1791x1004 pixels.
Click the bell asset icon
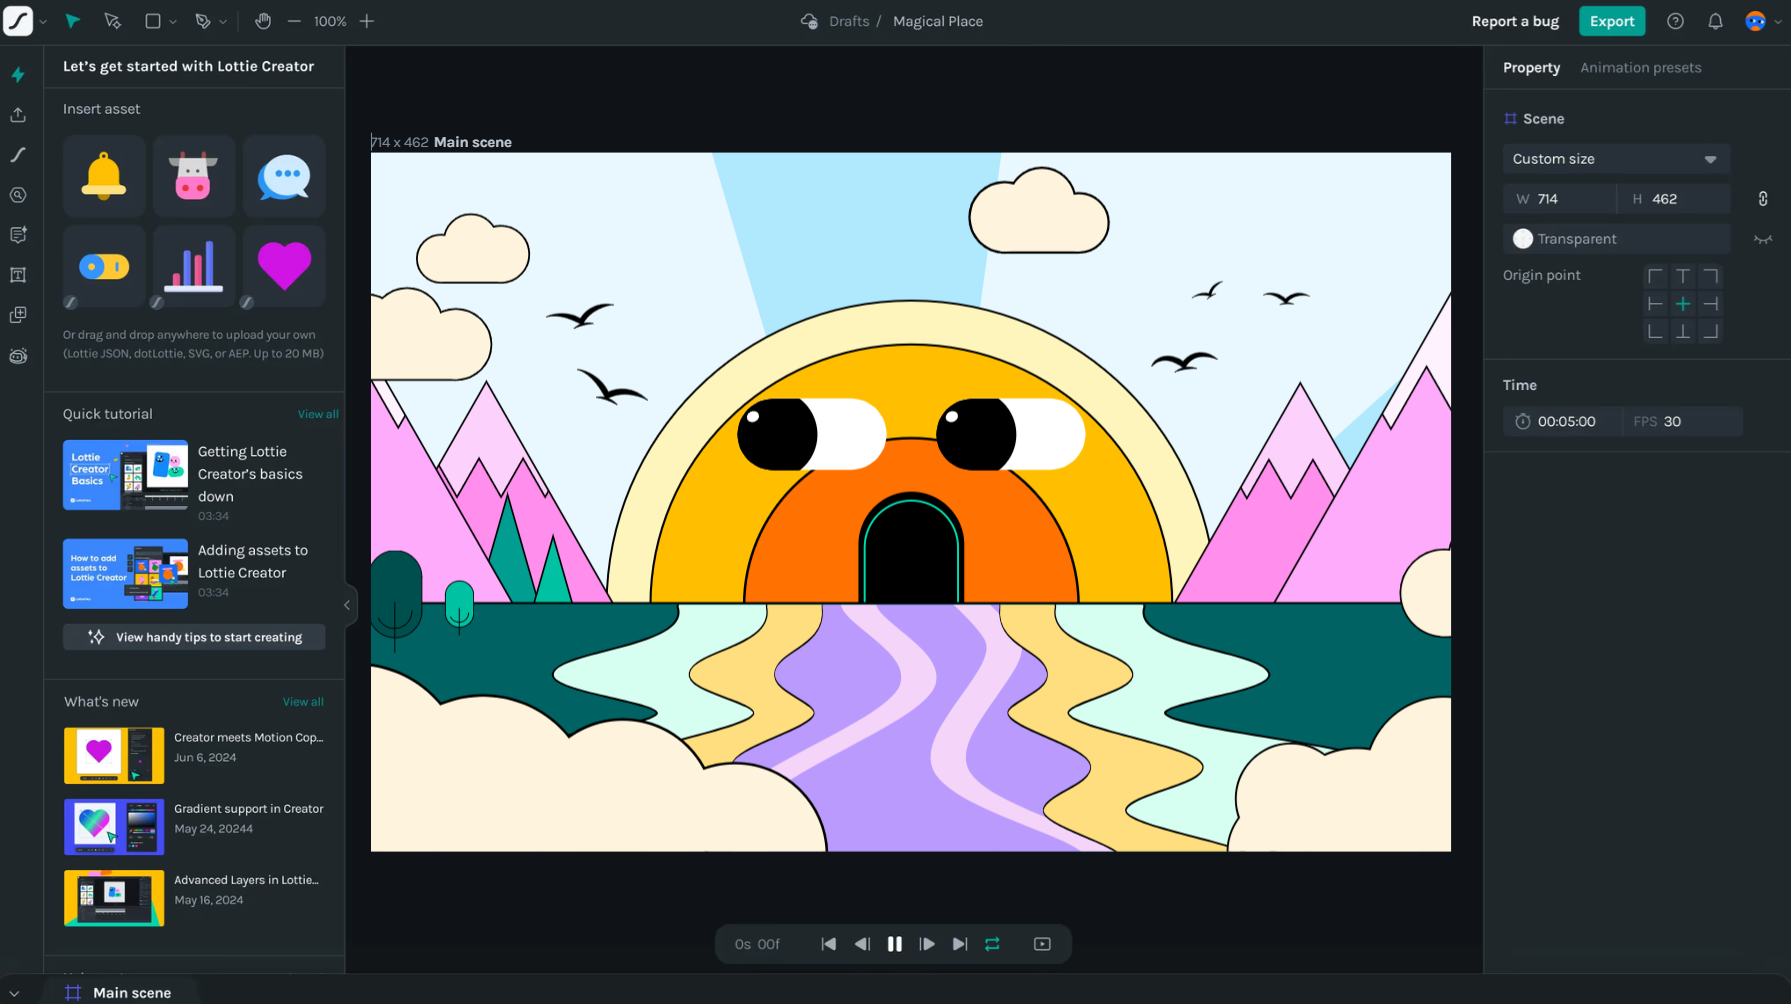coord(104,177)
